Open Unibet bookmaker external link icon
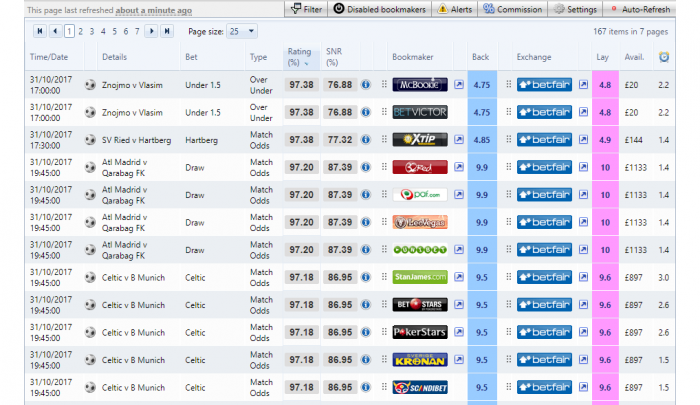 click(x=459, y=250)
